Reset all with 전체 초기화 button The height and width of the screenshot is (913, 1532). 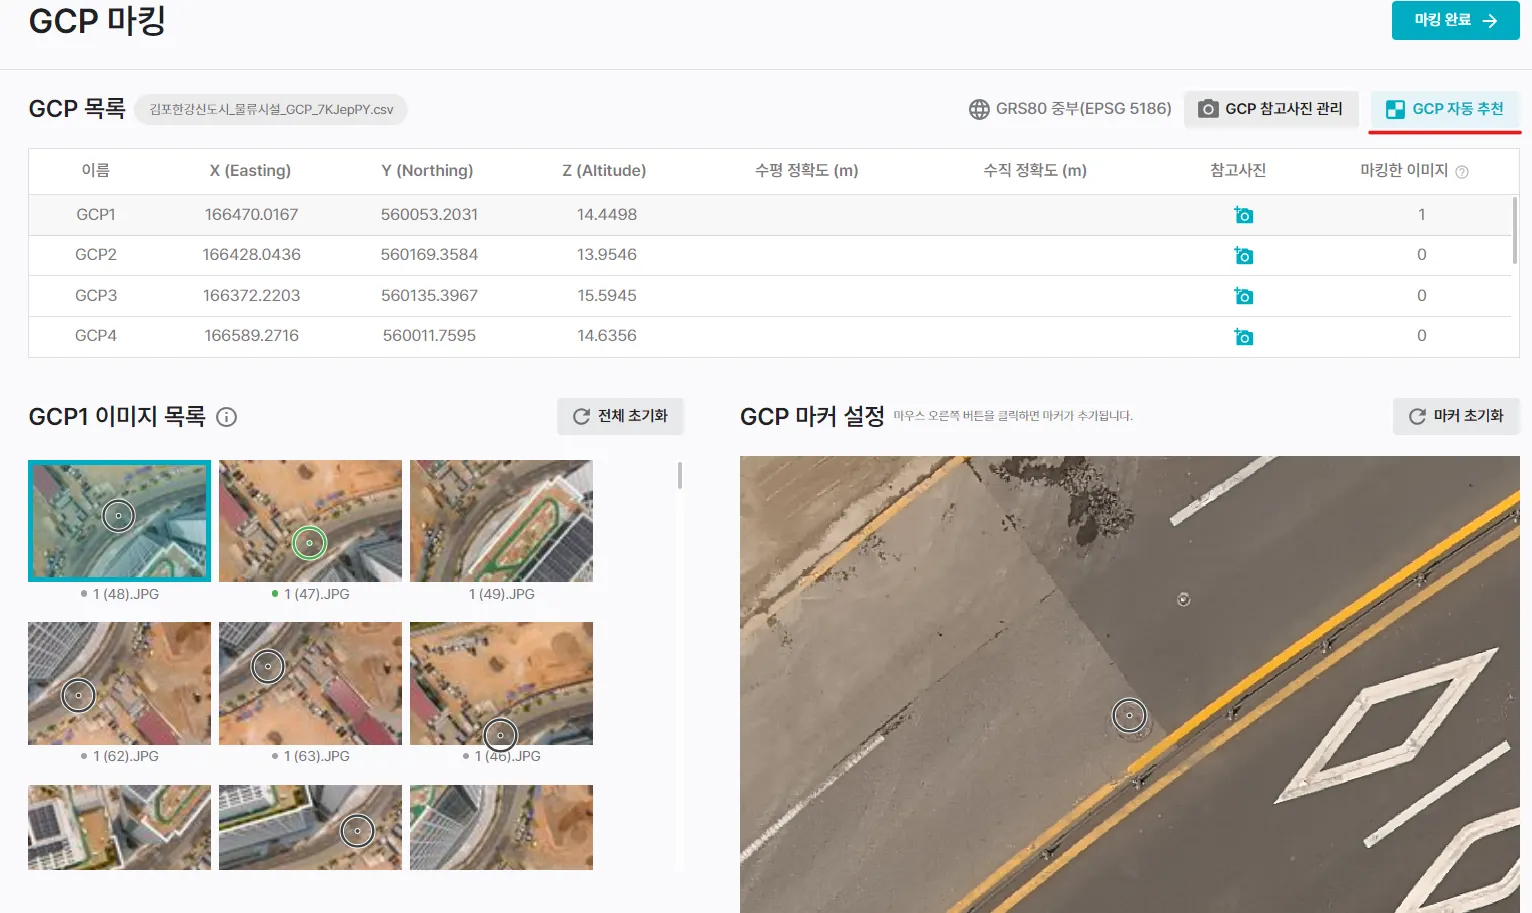pos(620,416)
